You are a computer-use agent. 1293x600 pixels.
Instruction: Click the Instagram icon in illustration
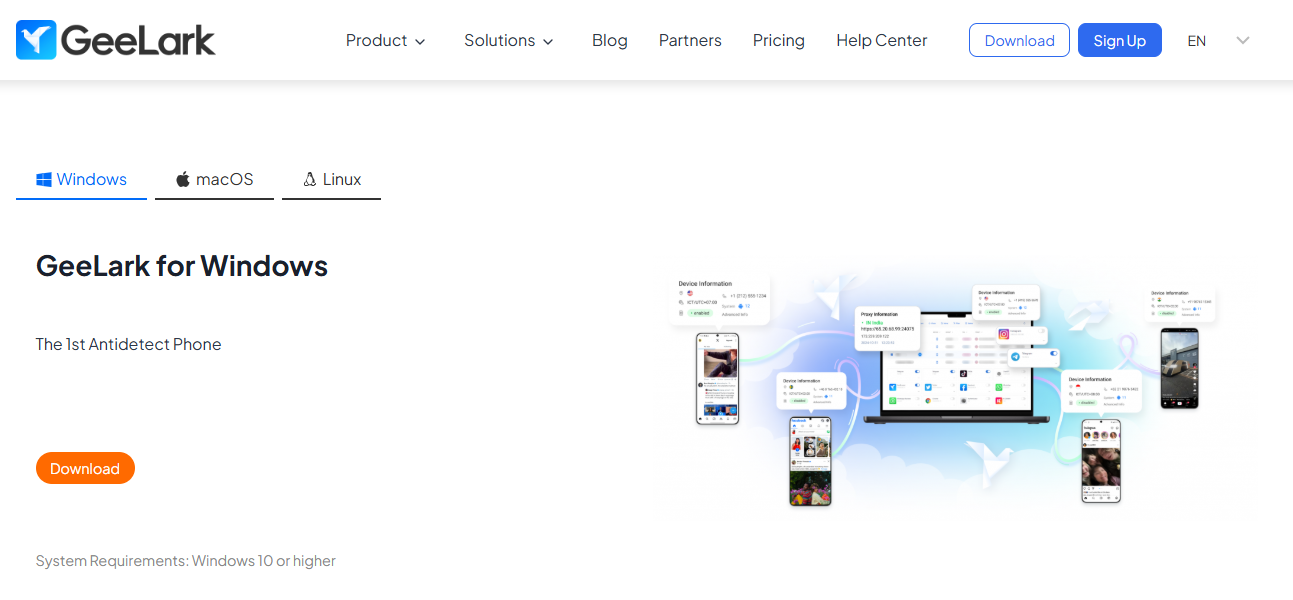[x=1004, y=334]
